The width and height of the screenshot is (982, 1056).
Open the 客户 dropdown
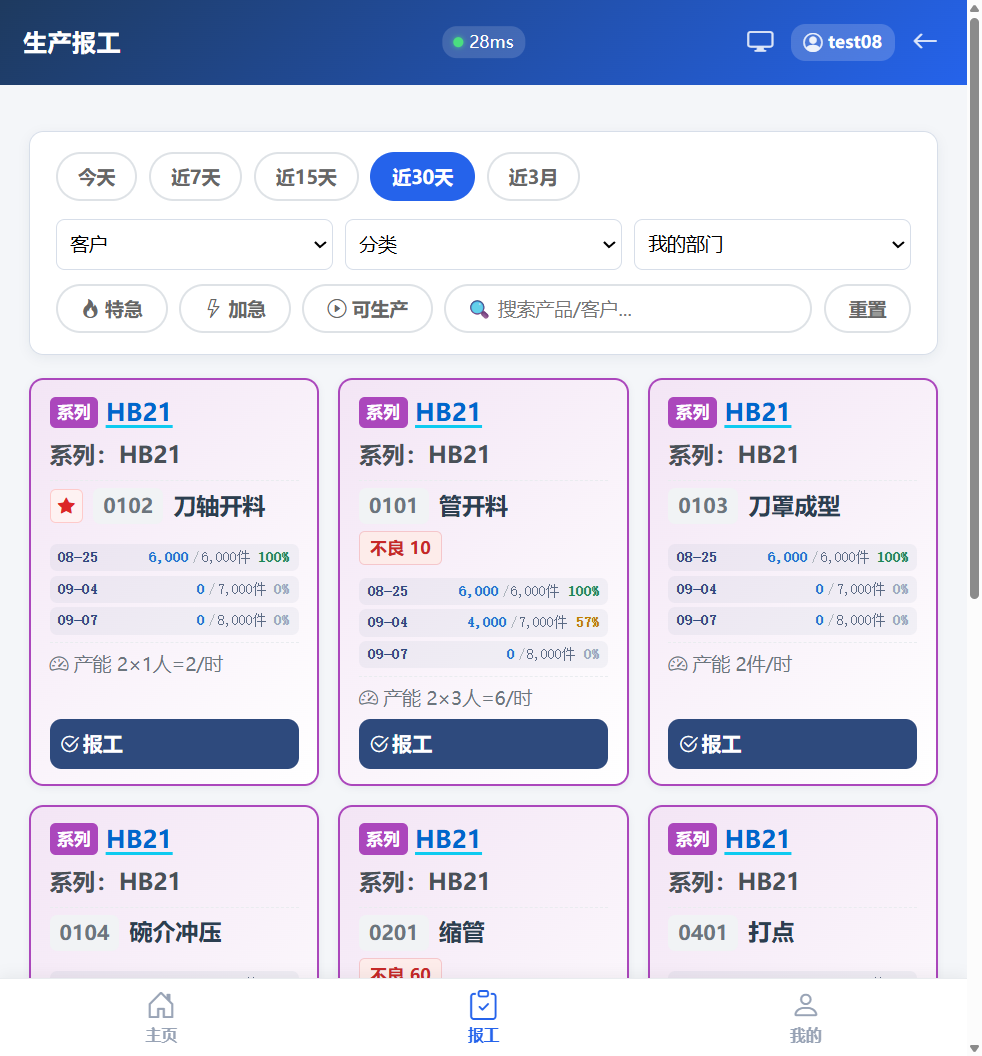point(194,244)
